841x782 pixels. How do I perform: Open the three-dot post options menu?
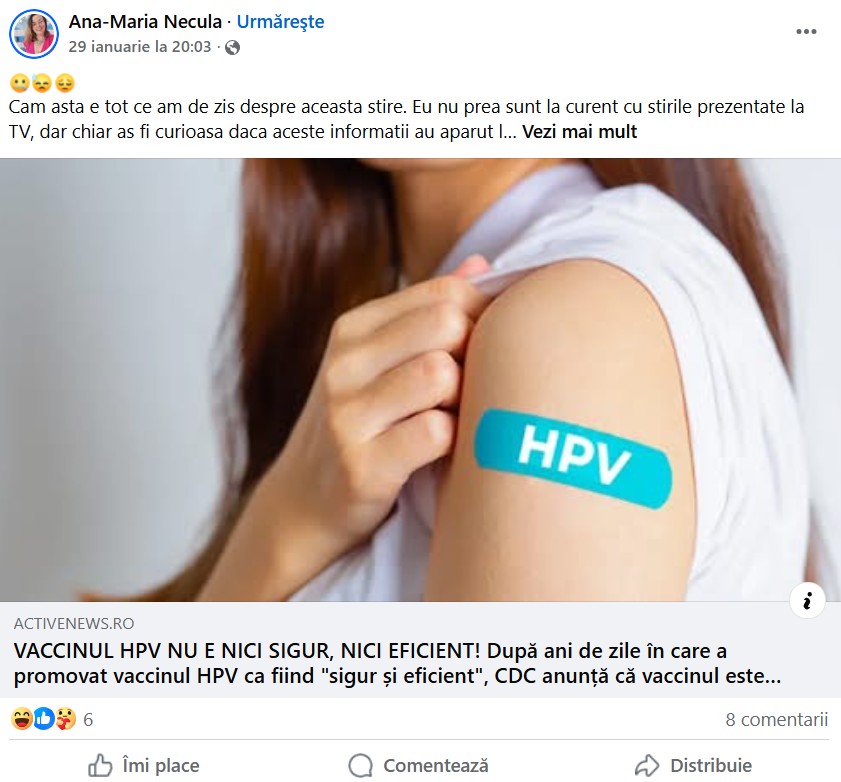[x=806, y=32]
